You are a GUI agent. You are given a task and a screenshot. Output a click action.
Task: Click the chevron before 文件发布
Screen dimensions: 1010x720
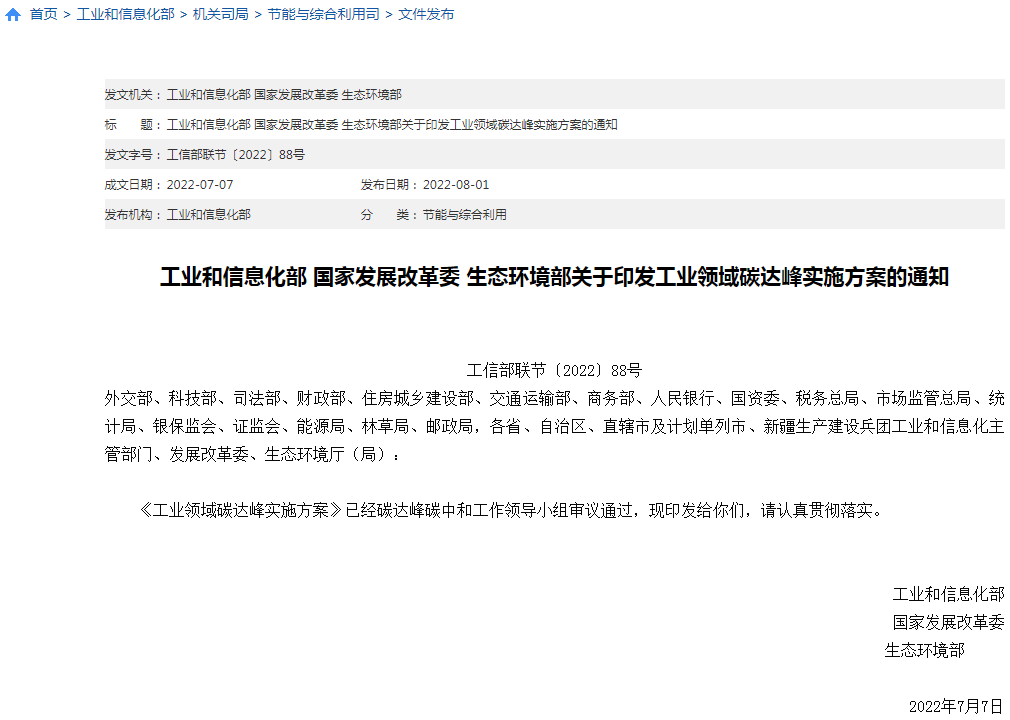[388, 14]
